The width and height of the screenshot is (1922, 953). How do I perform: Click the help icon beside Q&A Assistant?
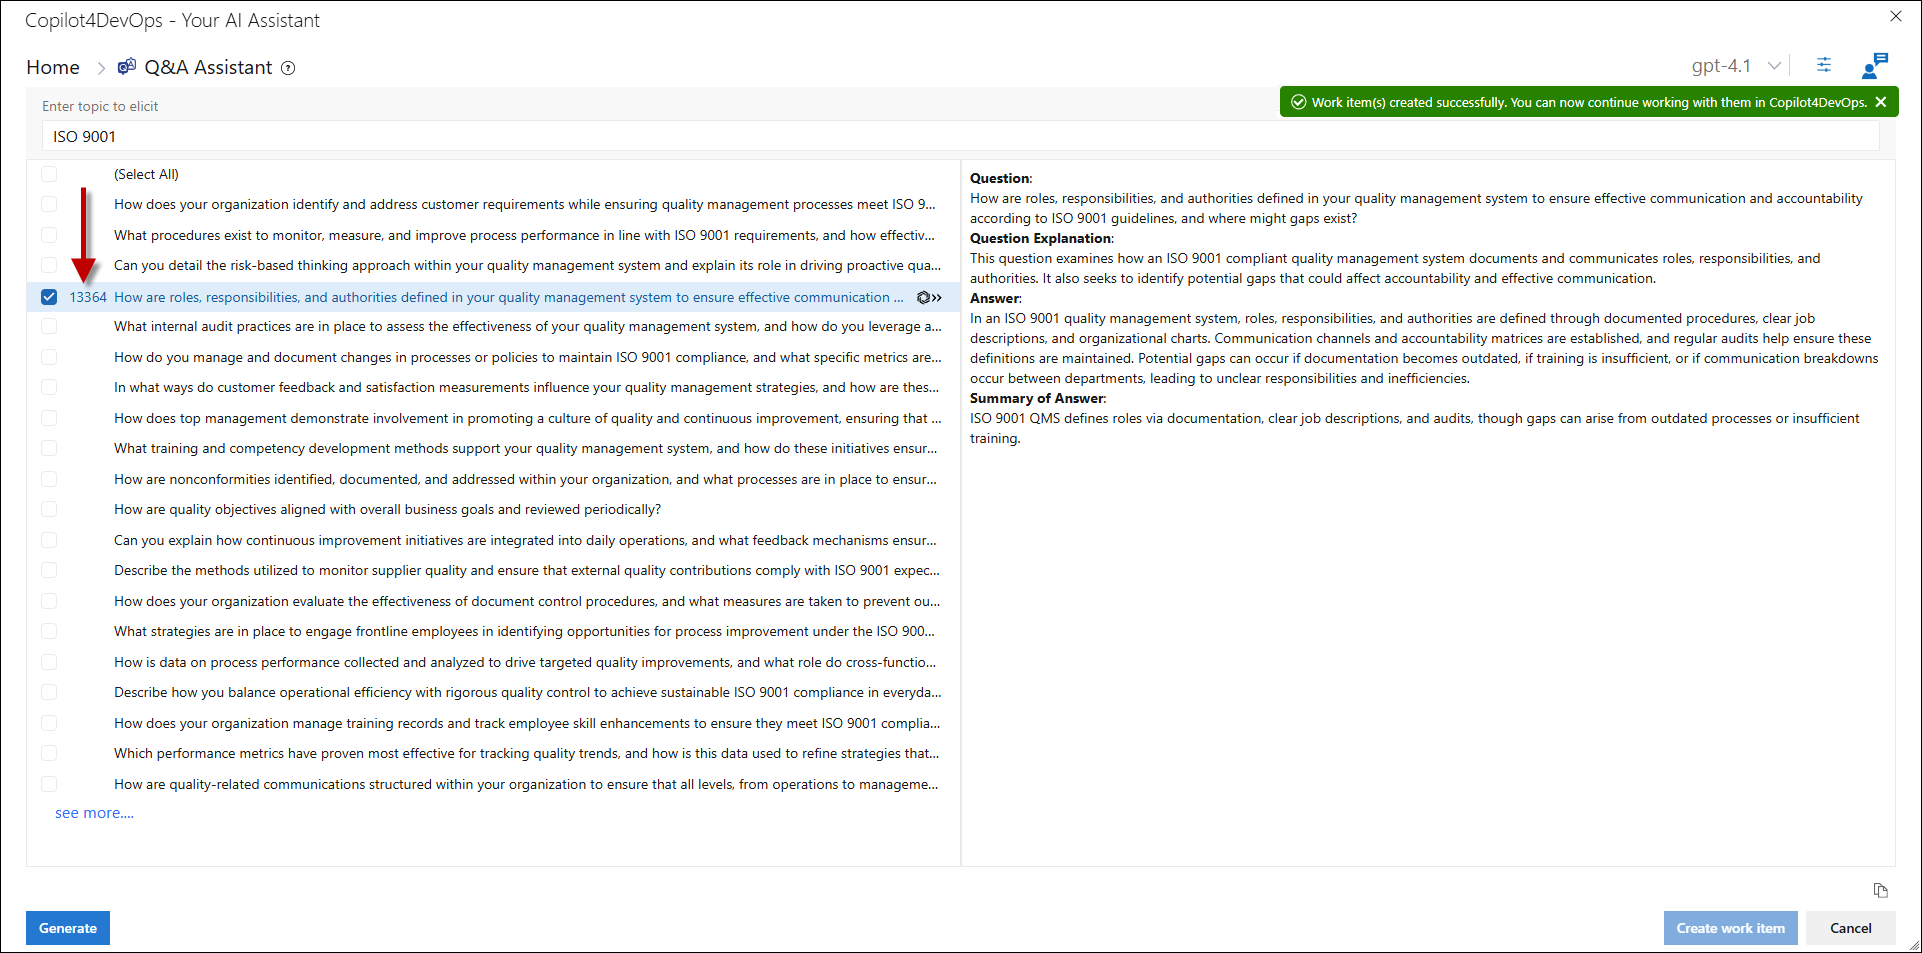[x=288, y=68]
